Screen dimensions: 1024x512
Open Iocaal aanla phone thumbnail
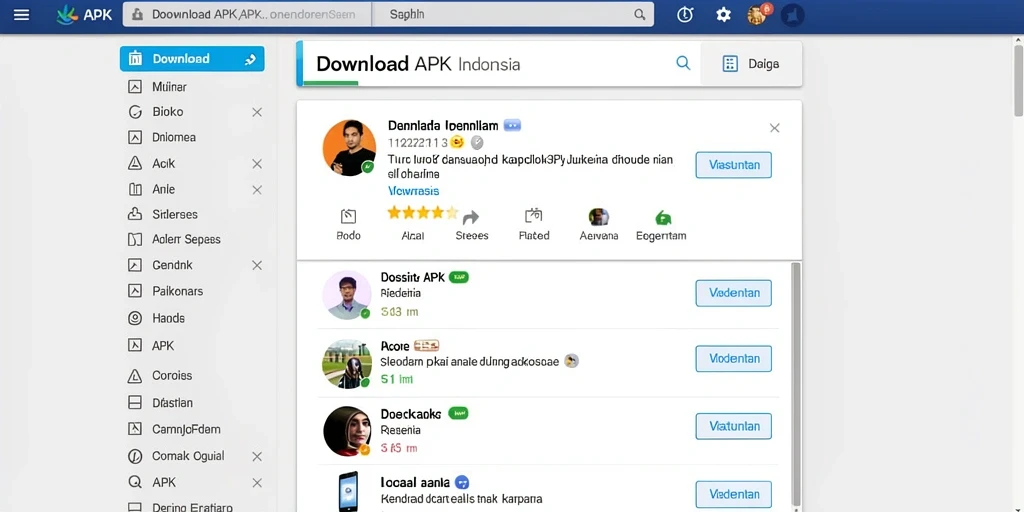pos(348,492)
